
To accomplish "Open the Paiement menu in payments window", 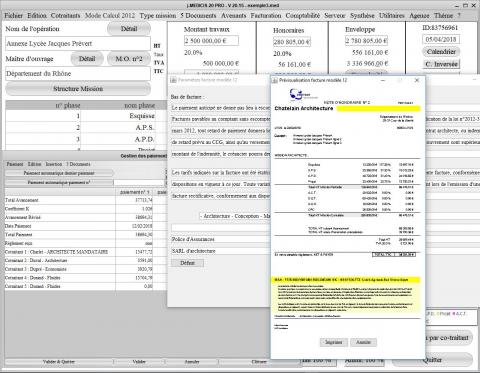I will [15, 164].
